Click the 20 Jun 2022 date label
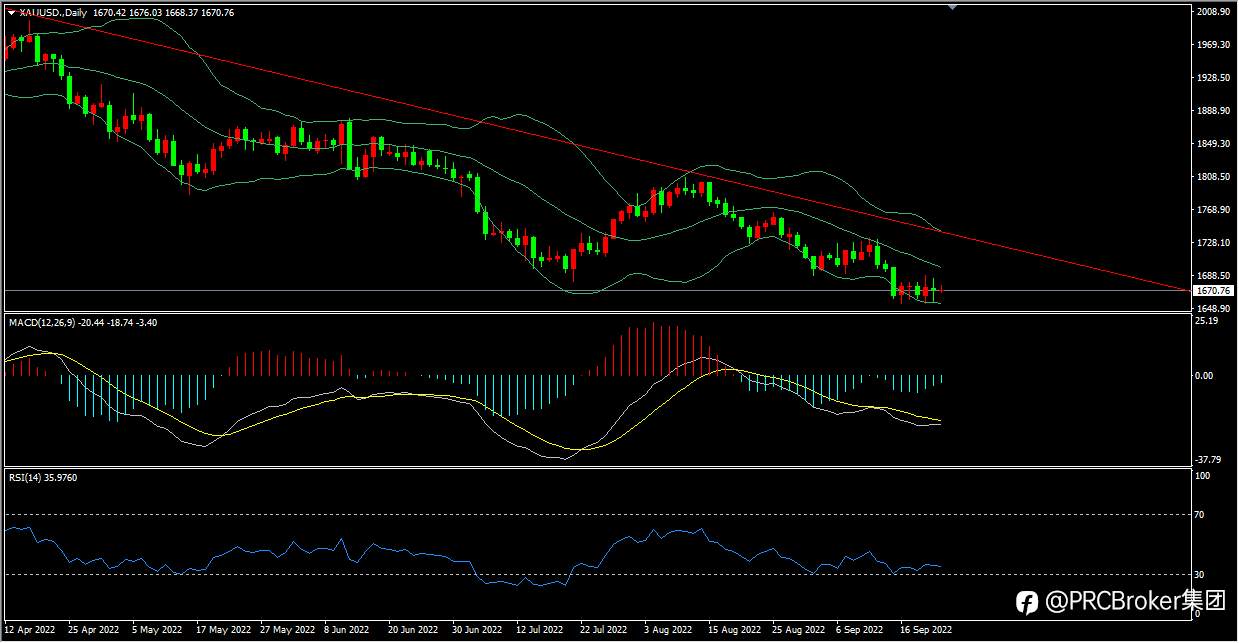 tap(414, 631)
